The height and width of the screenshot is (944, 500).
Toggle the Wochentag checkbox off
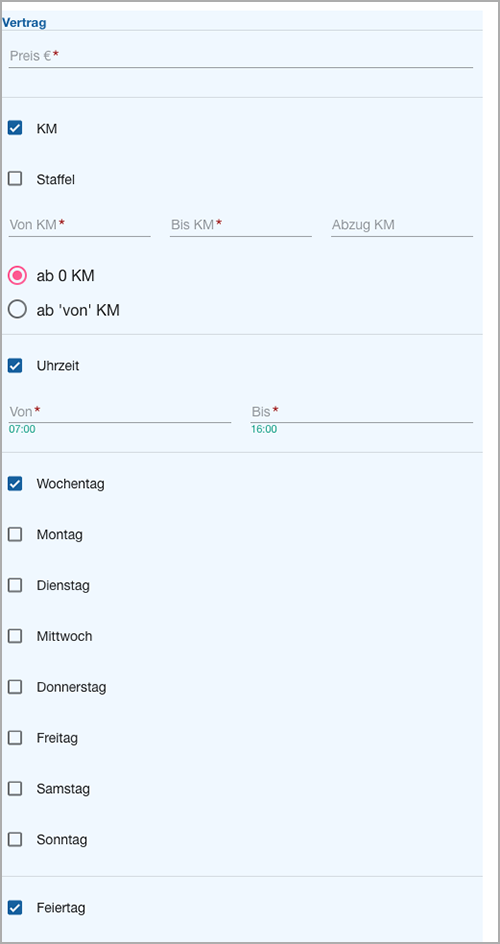(x=15, y=483)
